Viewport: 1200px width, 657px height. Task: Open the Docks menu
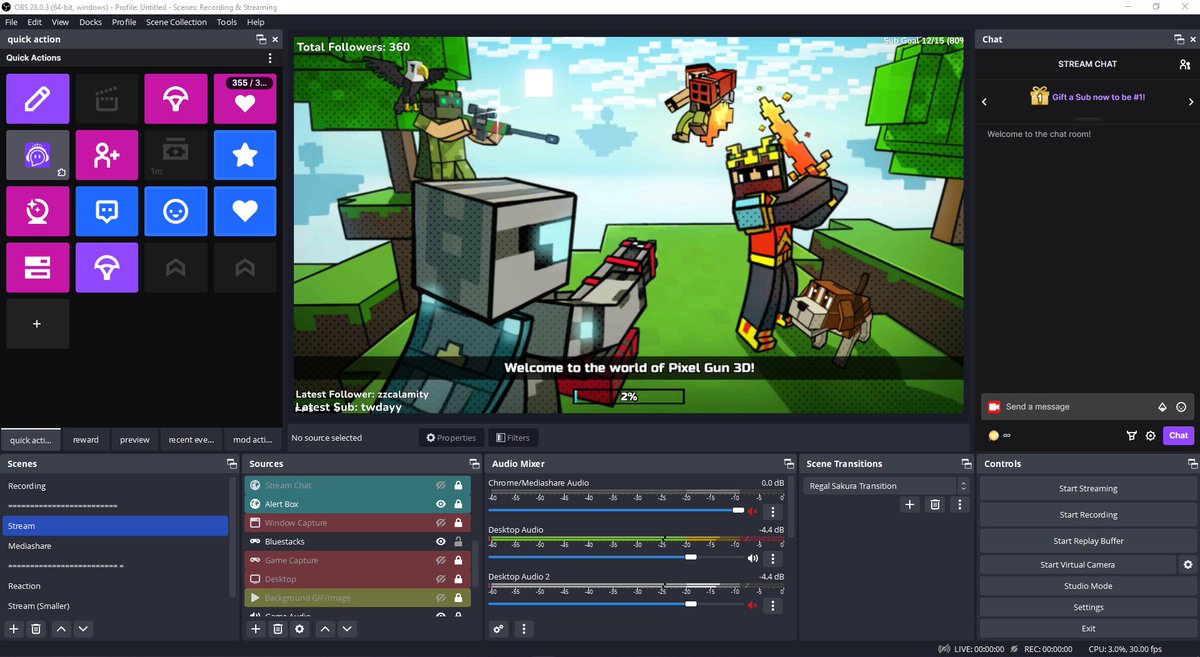click(90, 22)
